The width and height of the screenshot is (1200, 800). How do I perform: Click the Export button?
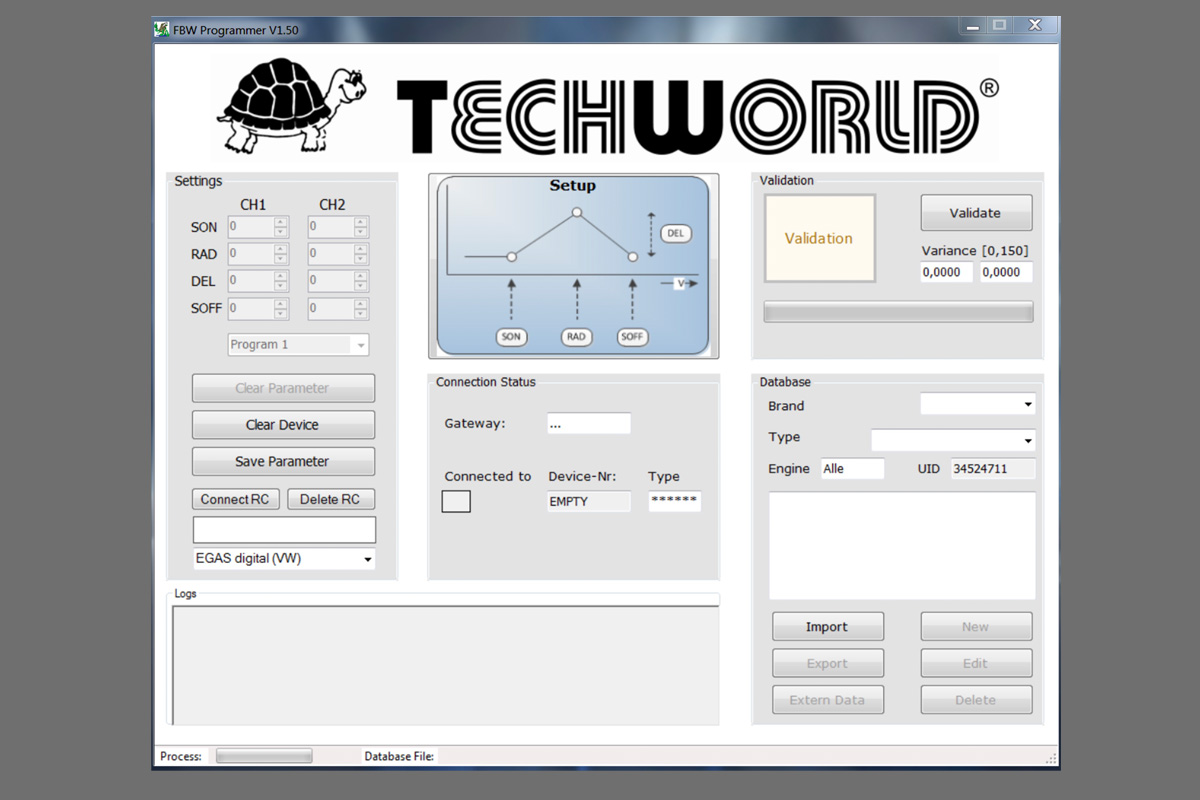click(828, 663)
